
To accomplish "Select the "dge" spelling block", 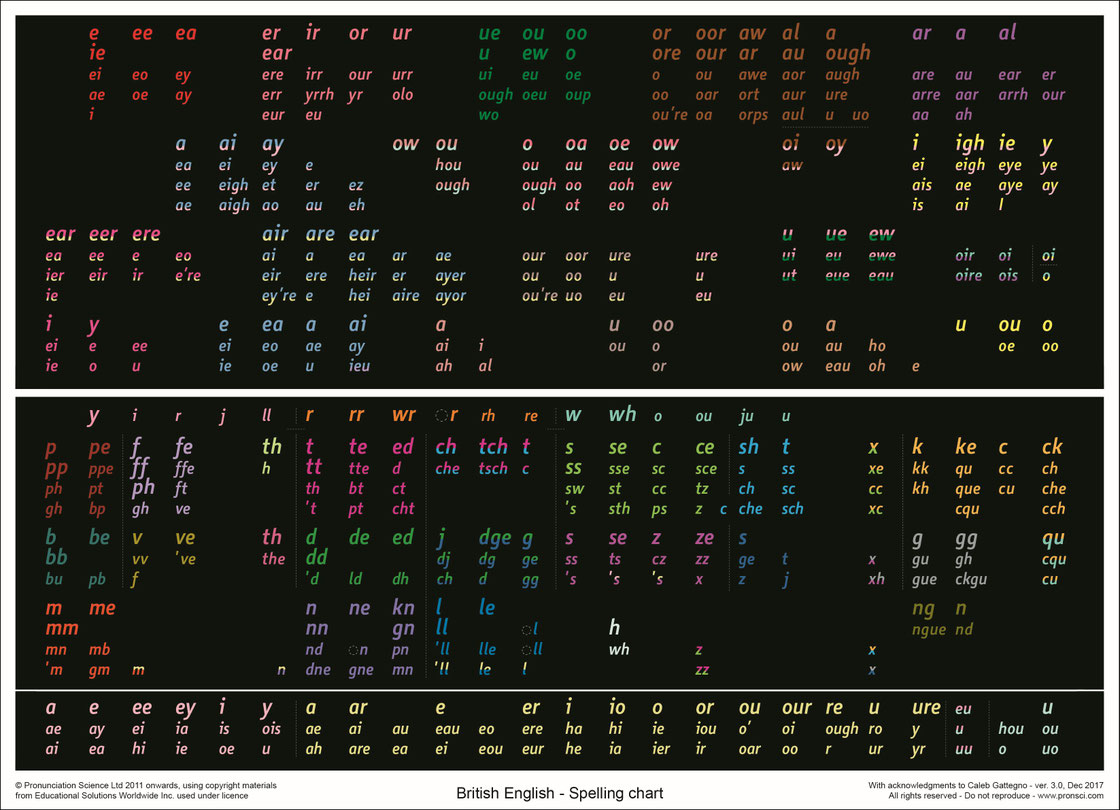I will pos(493,537).
